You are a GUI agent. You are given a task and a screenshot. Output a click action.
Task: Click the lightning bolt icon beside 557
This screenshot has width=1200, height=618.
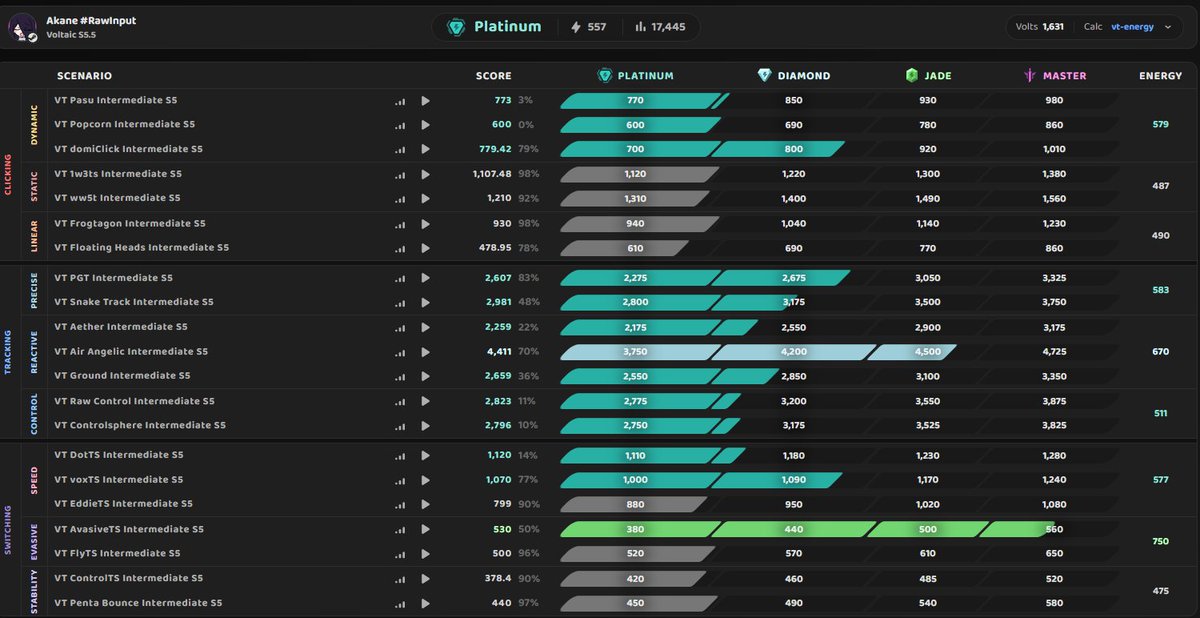pos(575,27)
